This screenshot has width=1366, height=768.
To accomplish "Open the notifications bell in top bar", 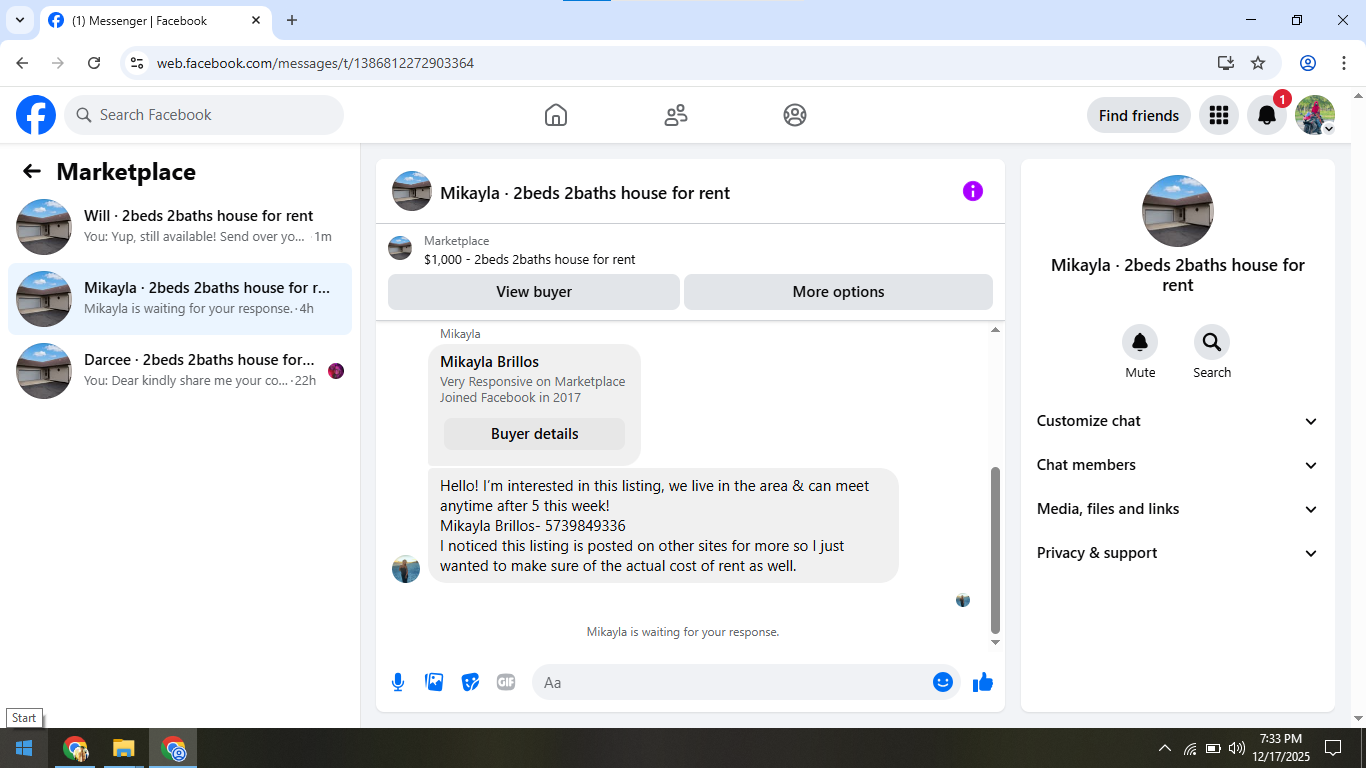I will pyautogui.click(x=1266, y=115).
